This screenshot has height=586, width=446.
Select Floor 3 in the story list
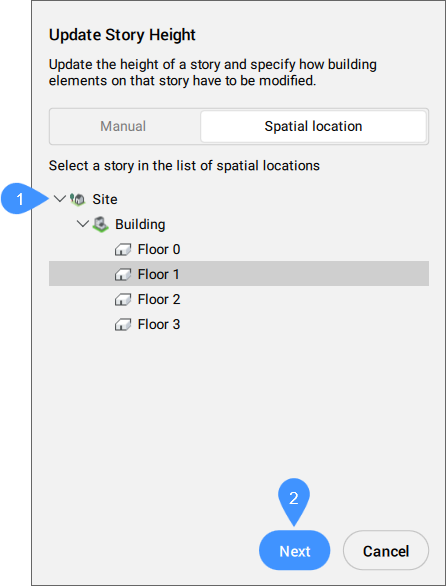239,324
